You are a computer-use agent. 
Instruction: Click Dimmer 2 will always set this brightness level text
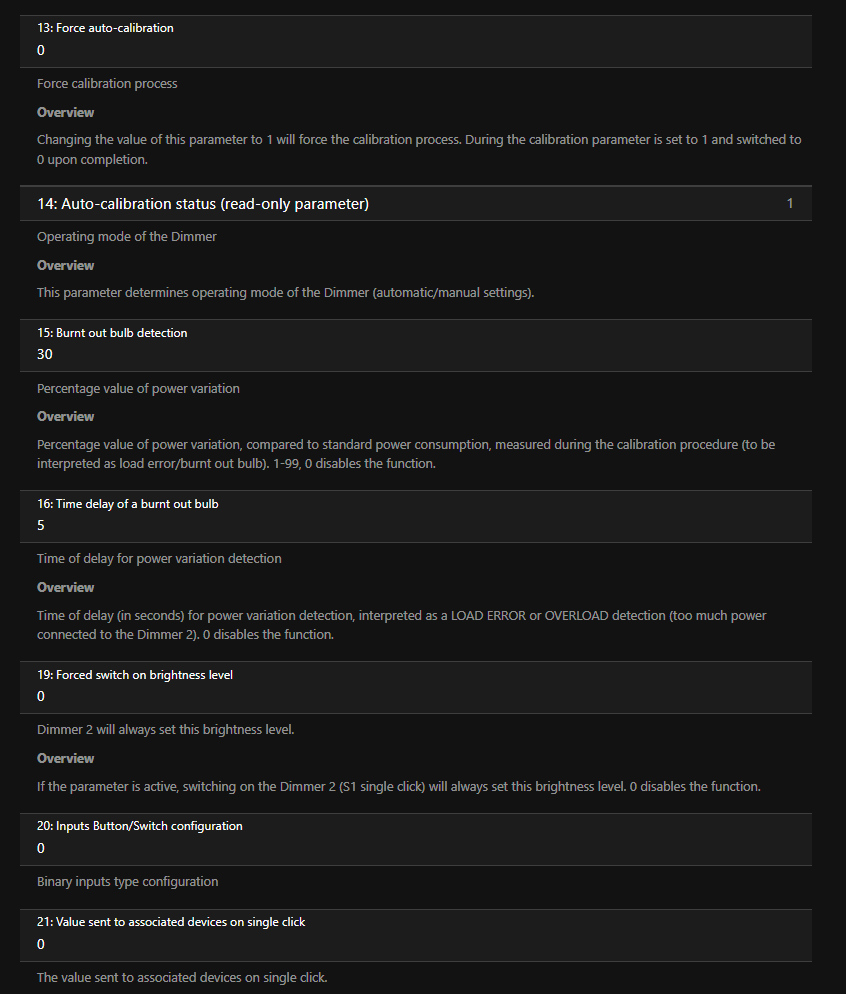[165, 730]
